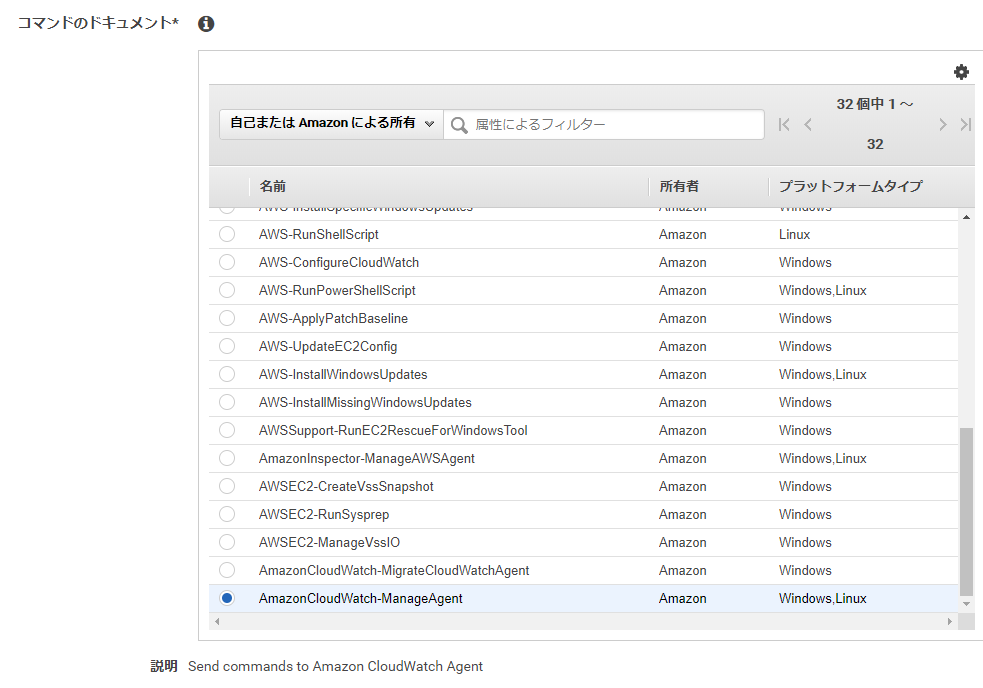Click horizontal scrollbar left arrow
The image size is (983, 688).
217,622
